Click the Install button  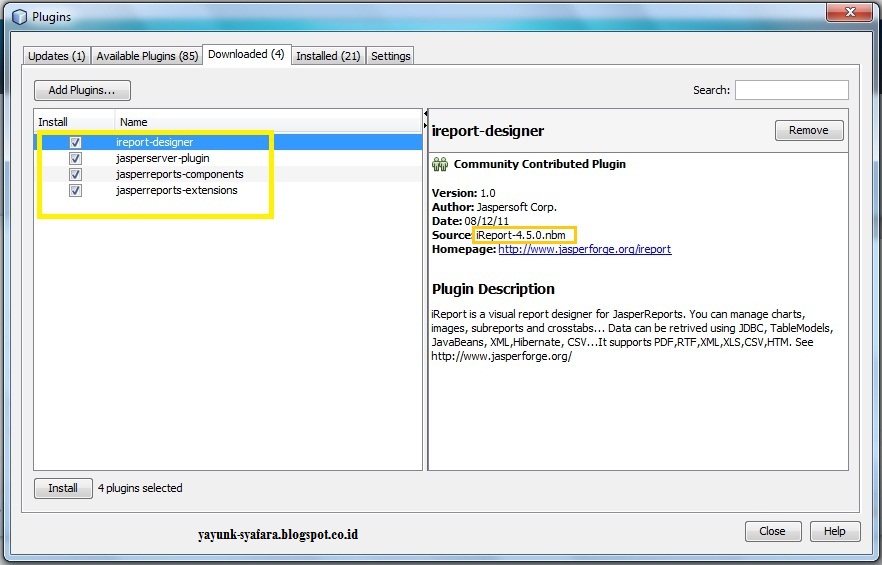(63, 488)
